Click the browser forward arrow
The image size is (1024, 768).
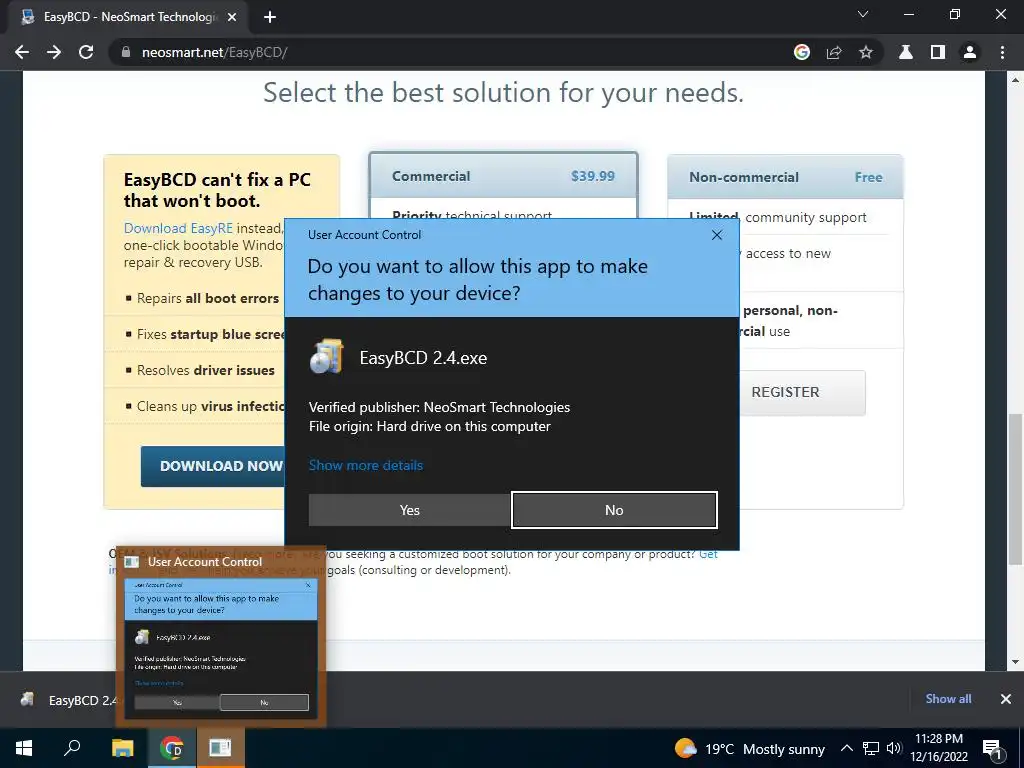[54, 52]
